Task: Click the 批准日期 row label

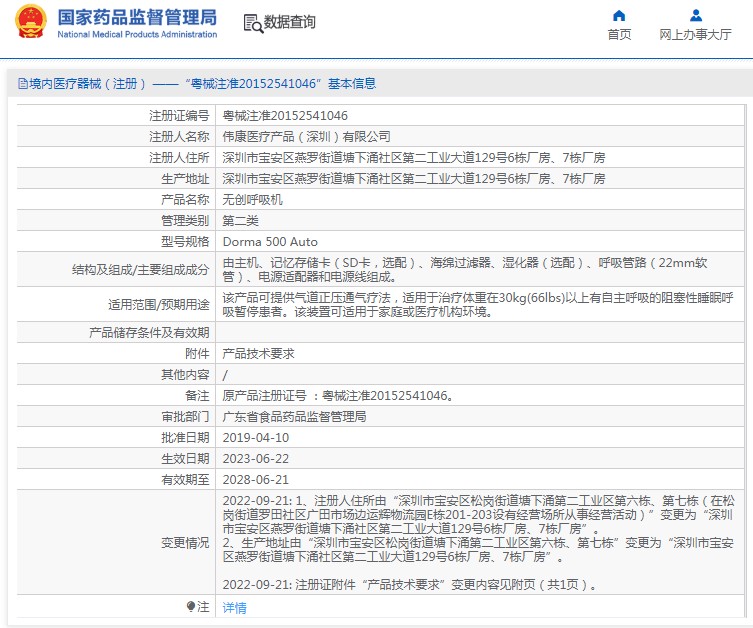Action: pyautogui.click(x=185, y=438)
